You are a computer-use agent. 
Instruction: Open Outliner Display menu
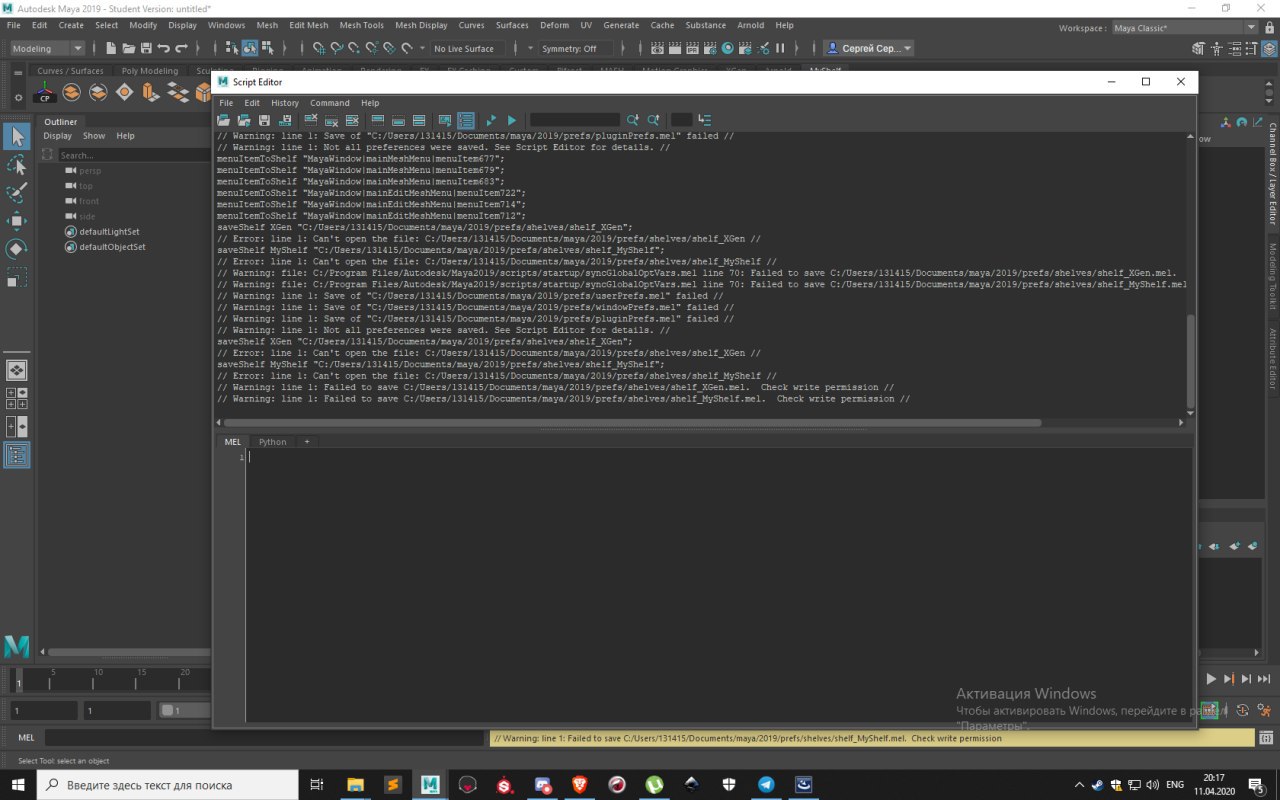tap(57, 136)
